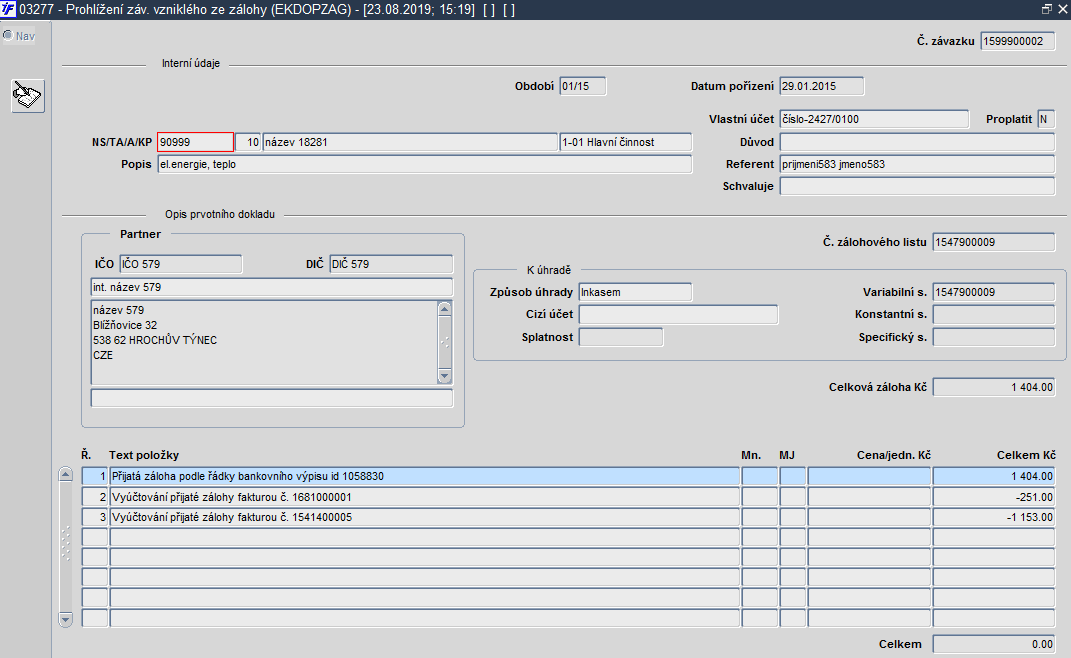Click Celkem Kč cell -1 153.00
Viewport: 1071px width, 658px height.
994,517
